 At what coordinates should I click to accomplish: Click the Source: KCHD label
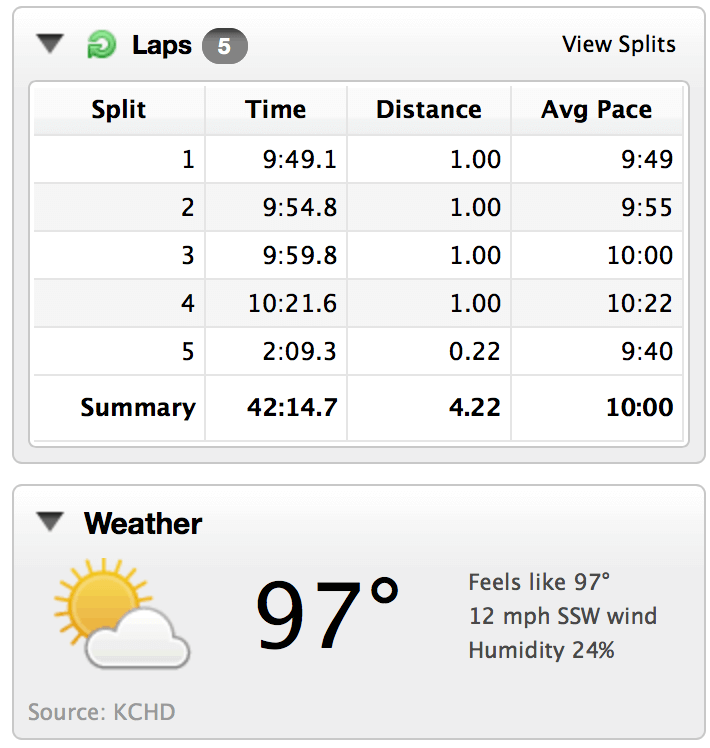pos(101,713)
